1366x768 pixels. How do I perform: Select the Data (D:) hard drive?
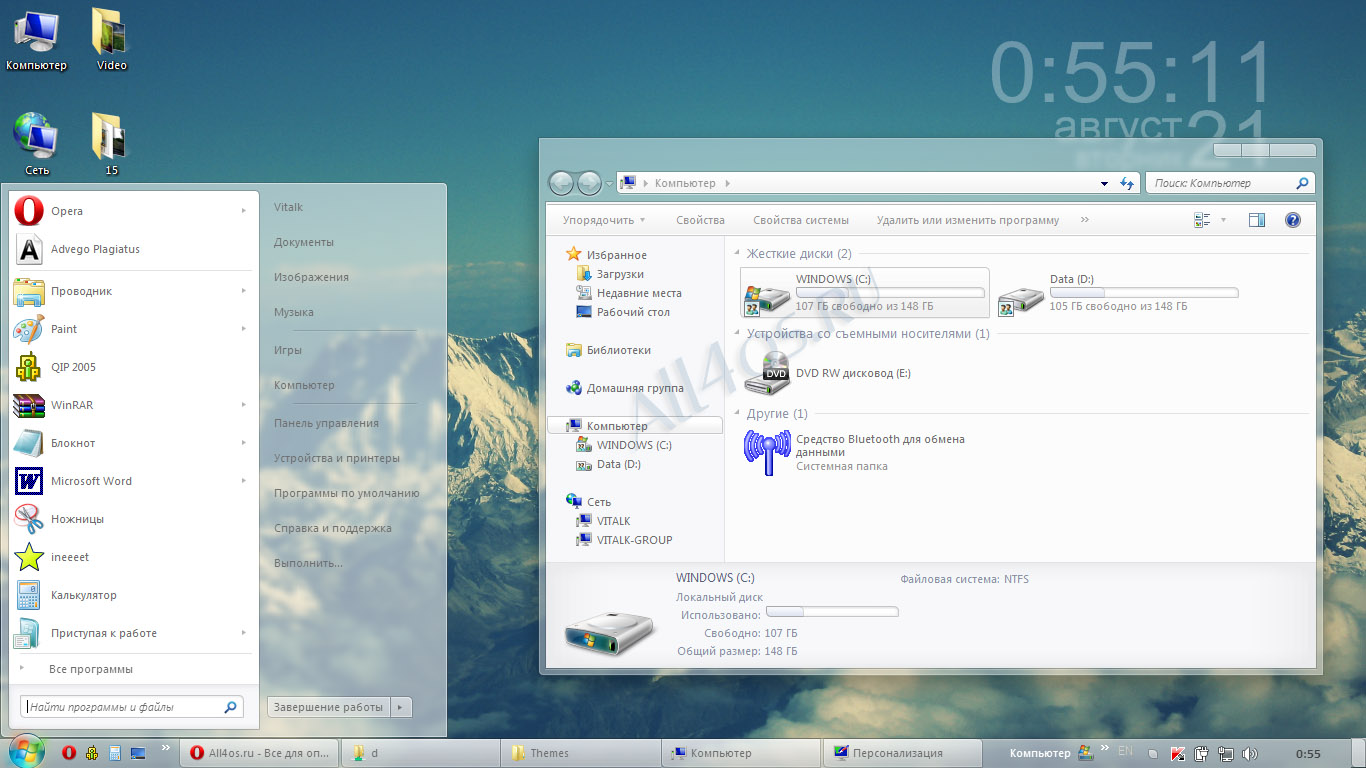(1118, 293)
